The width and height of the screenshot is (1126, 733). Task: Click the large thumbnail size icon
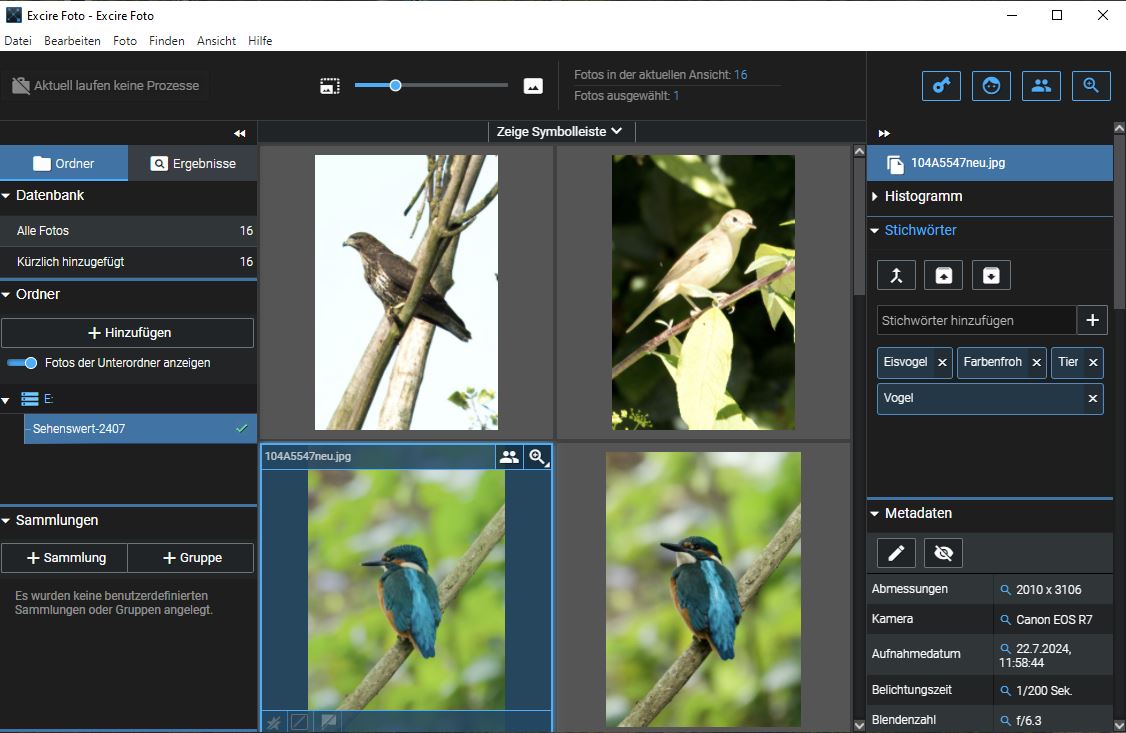click(x=534, y=86)
